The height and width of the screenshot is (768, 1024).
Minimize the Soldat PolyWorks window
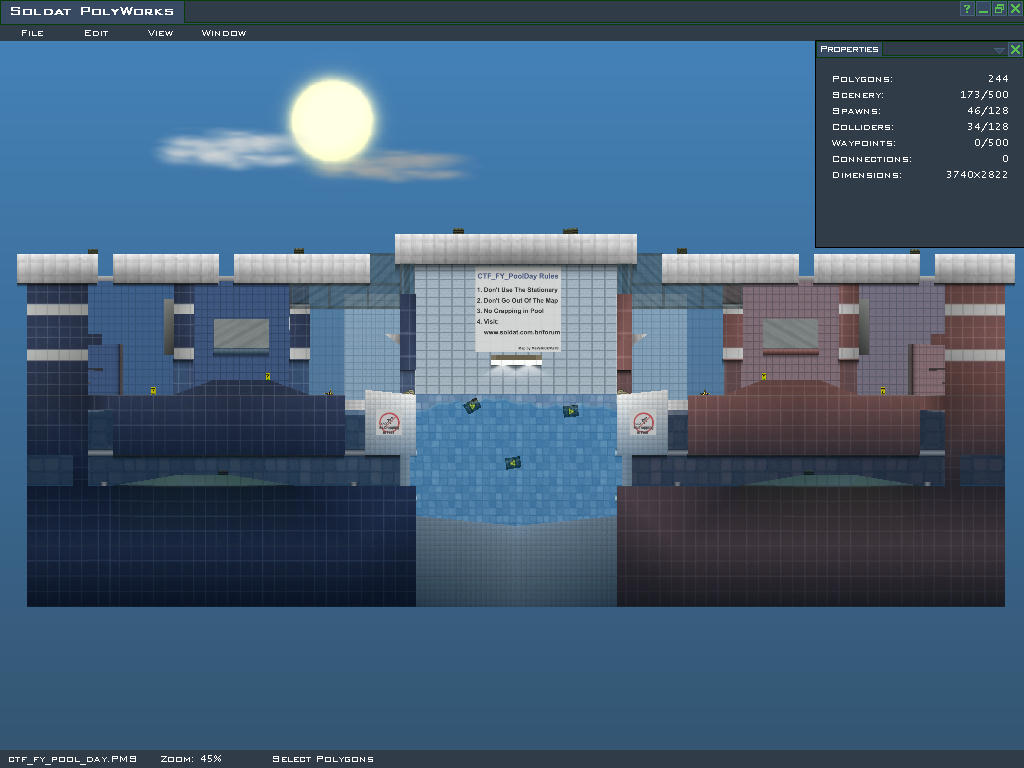pos(983,9)
